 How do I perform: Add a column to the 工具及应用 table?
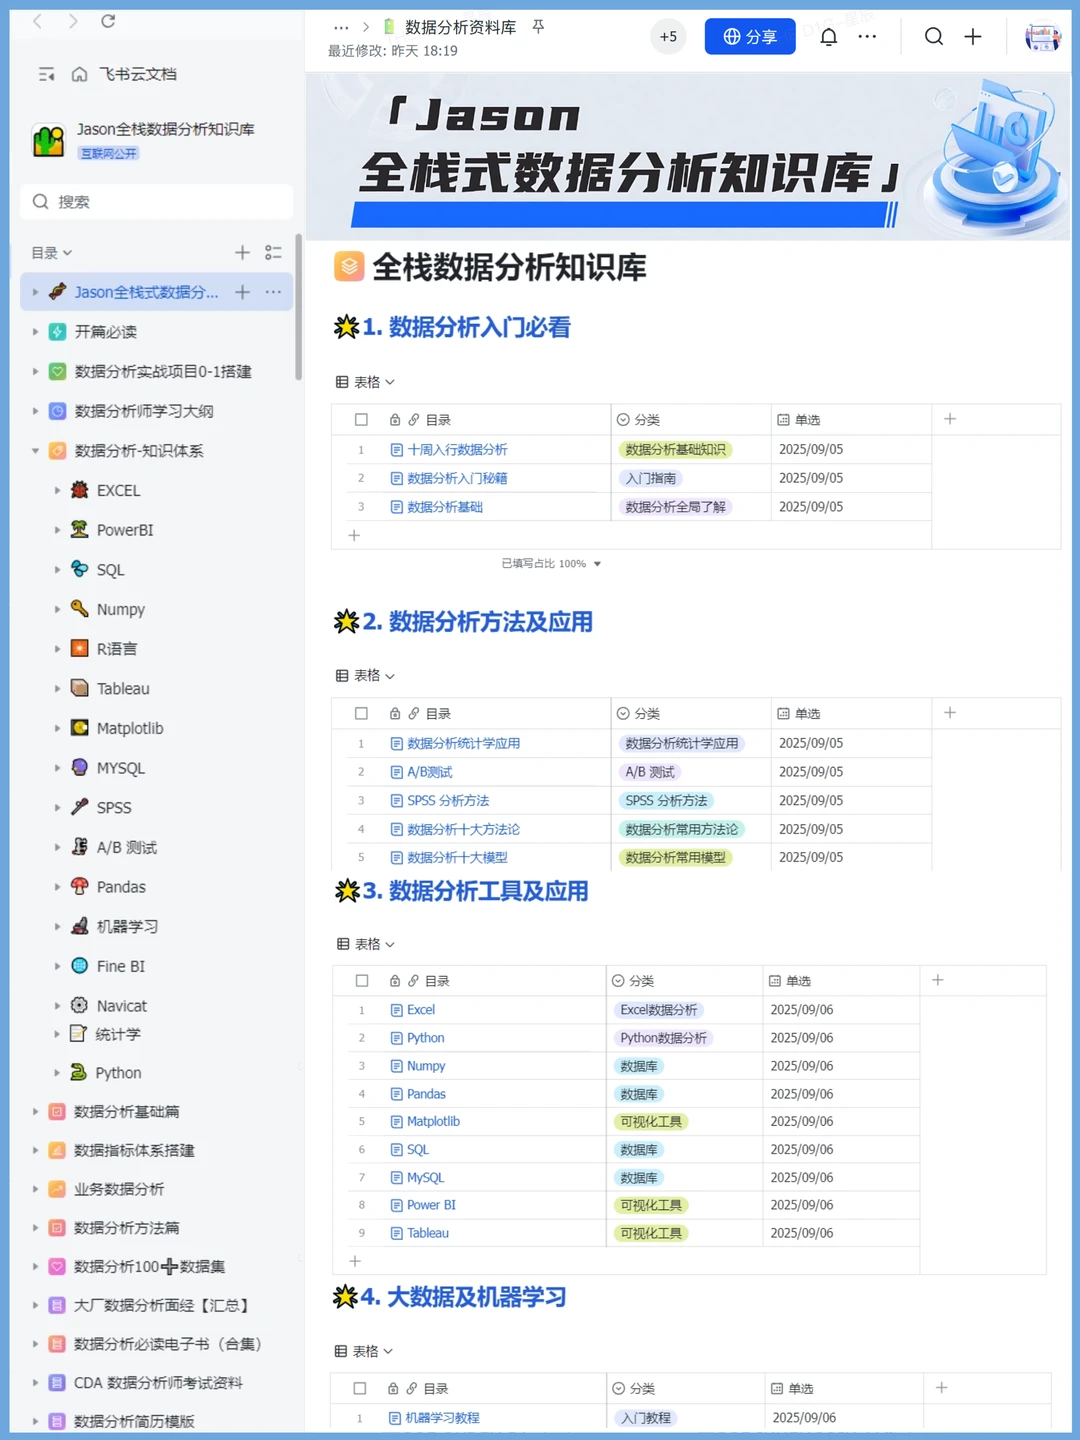(938, 980)
